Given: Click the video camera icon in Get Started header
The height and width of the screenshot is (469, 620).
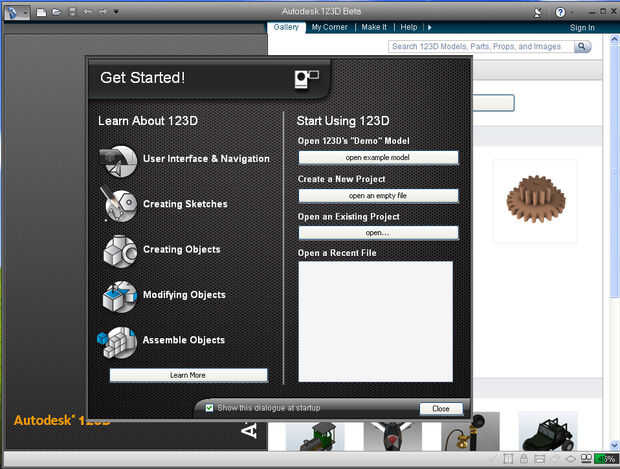Looking at the screenshot, I should pyautogui.click(x=306, y=79).
